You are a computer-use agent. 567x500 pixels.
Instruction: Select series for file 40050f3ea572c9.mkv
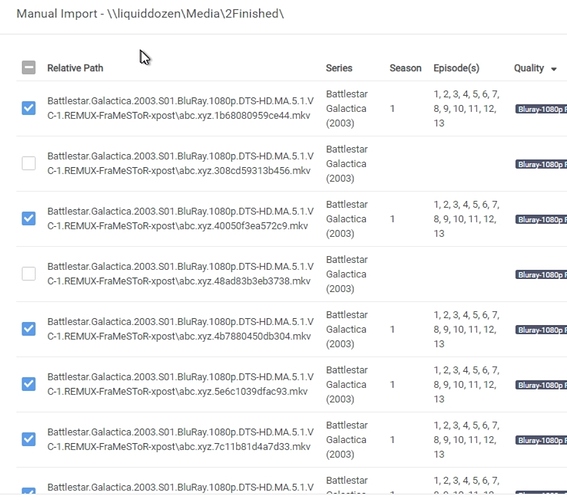click(346, 219)
